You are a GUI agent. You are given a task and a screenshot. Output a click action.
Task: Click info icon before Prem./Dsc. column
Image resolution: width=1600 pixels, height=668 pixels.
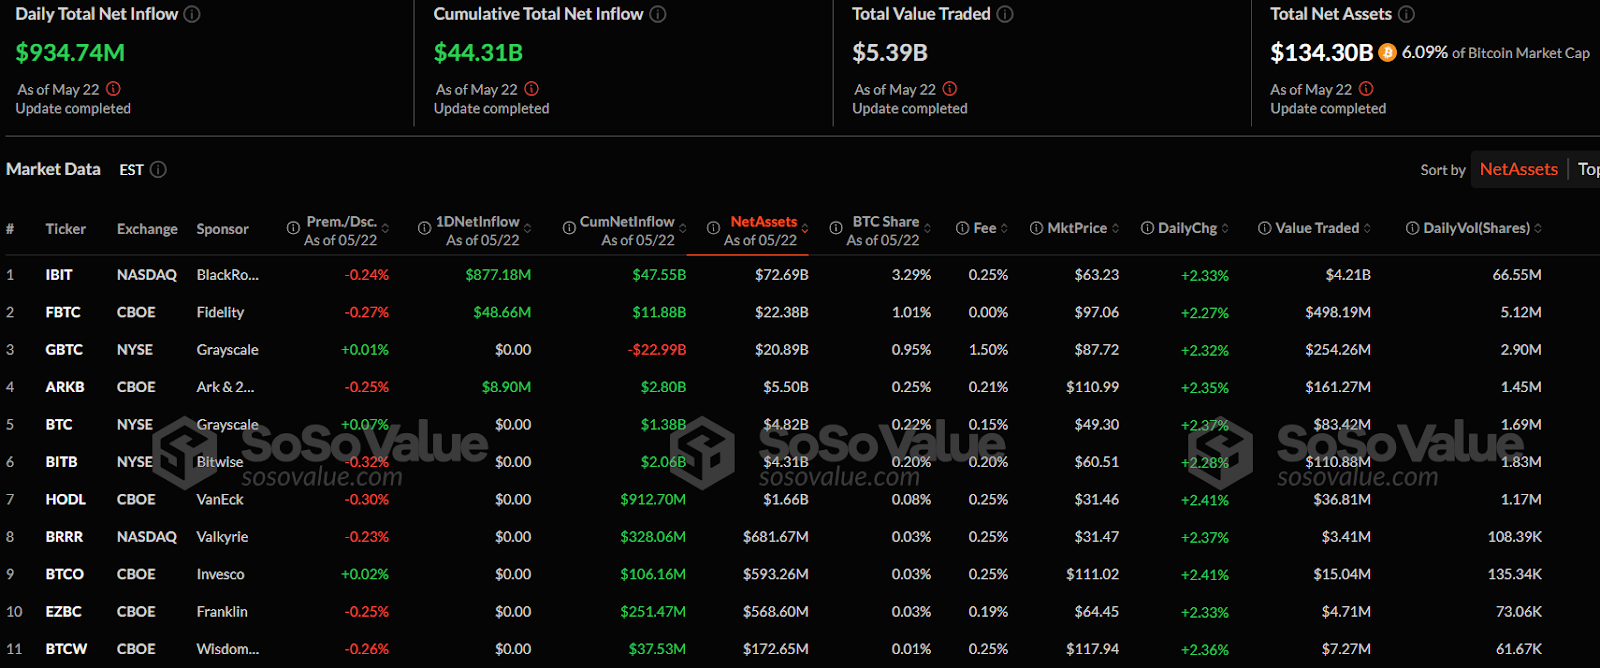[293, 228]
